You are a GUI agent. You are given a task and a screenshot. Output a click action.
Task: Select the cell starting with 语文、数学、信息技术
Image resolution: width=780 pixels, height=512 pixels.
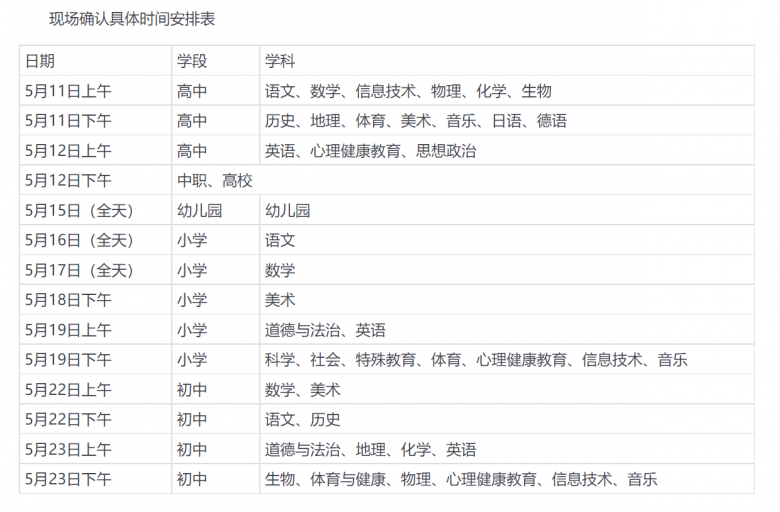(408, 91)
